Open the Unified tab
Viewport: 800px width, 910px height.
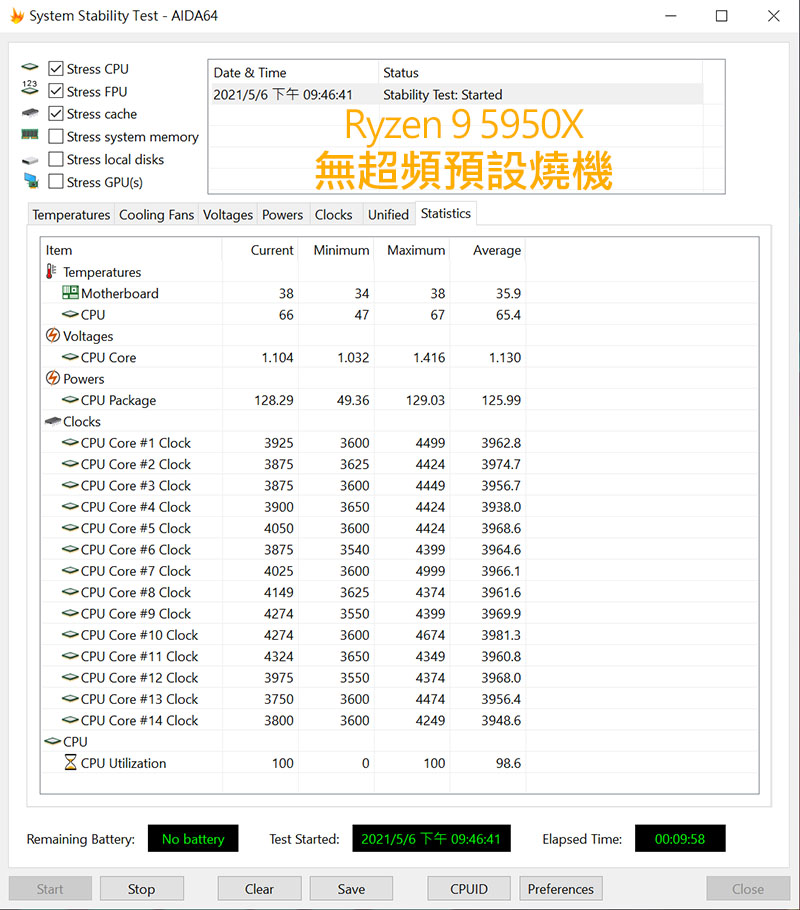coord(388,215)
